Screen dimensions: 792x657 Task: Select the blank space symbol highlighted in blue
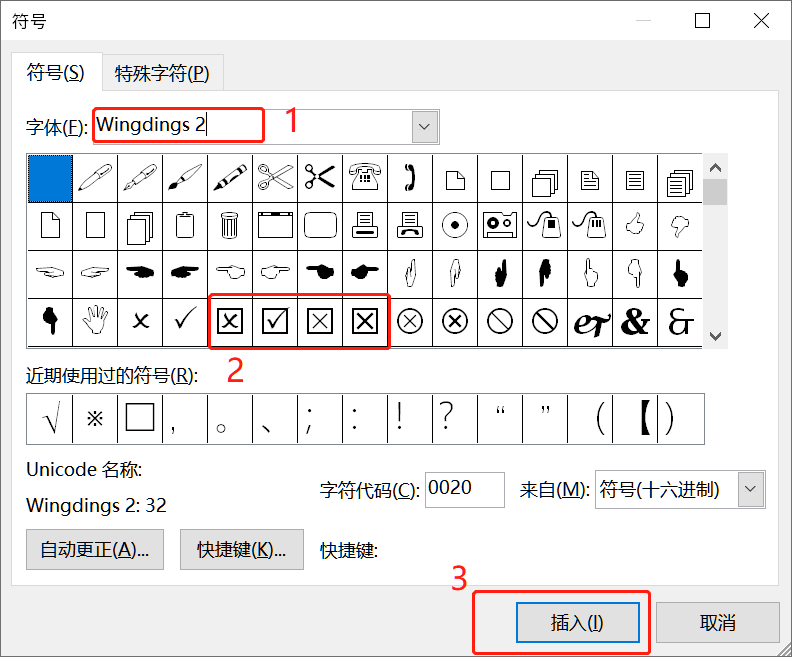tap(50, 179)
